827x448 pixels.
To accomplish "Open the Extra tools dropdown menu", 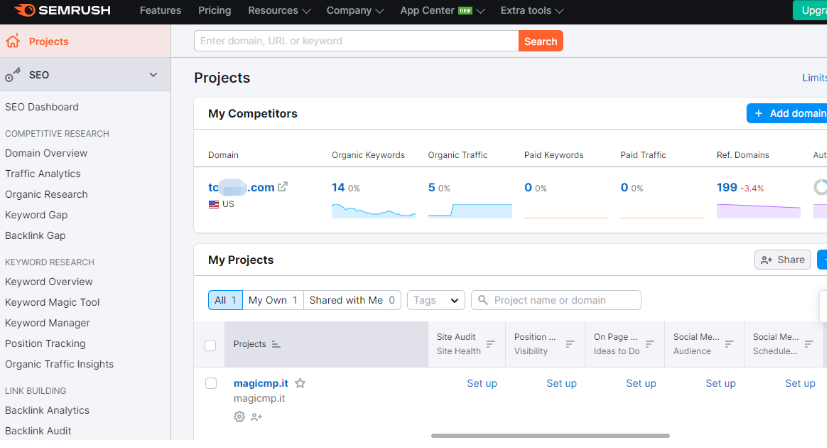I will 532,11.
